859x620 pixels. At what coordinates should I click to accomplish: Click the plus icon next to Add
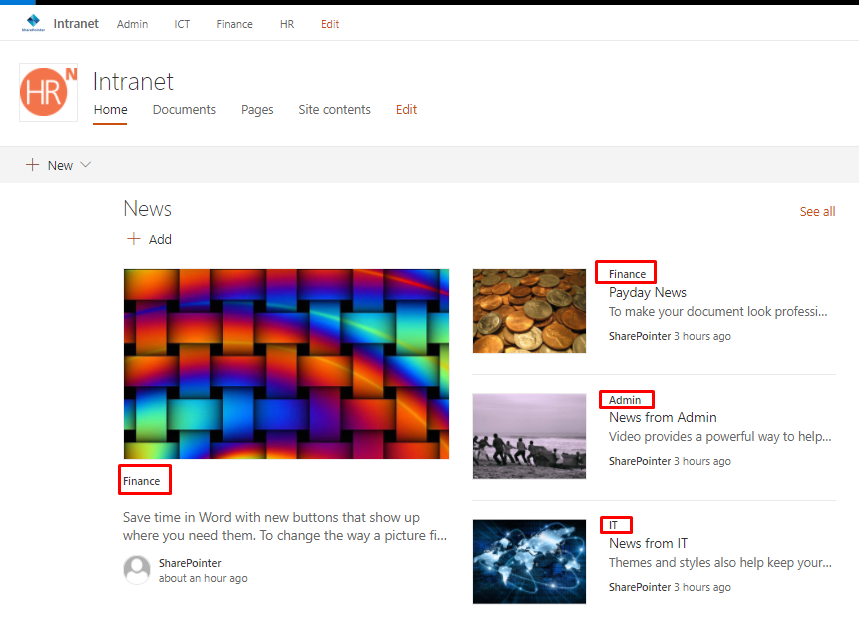coord(133,239)
